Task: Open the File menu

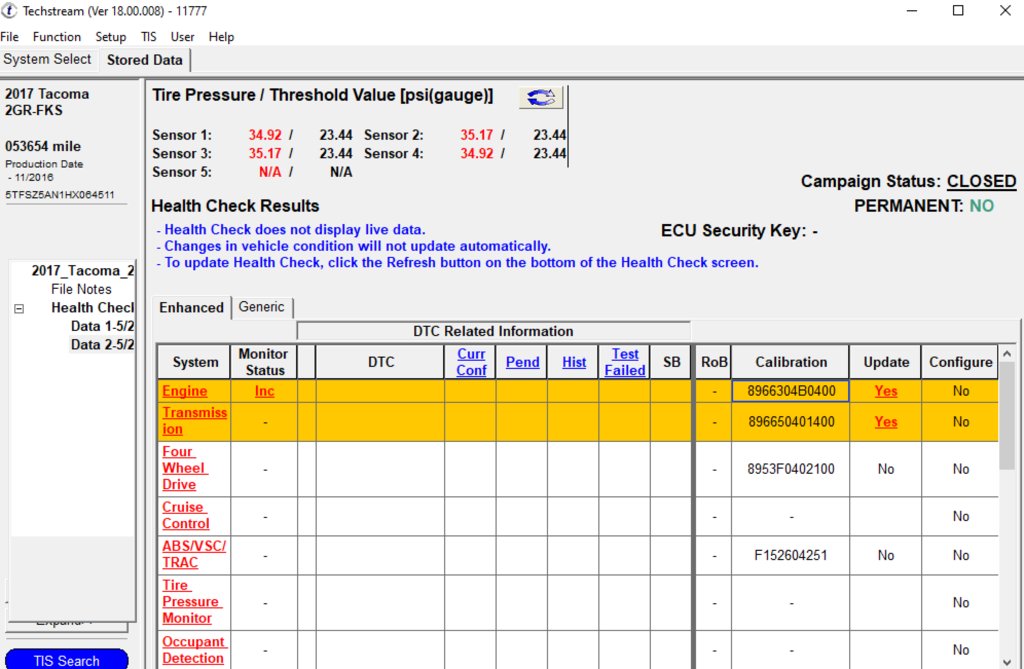Action: coord(10,37)
